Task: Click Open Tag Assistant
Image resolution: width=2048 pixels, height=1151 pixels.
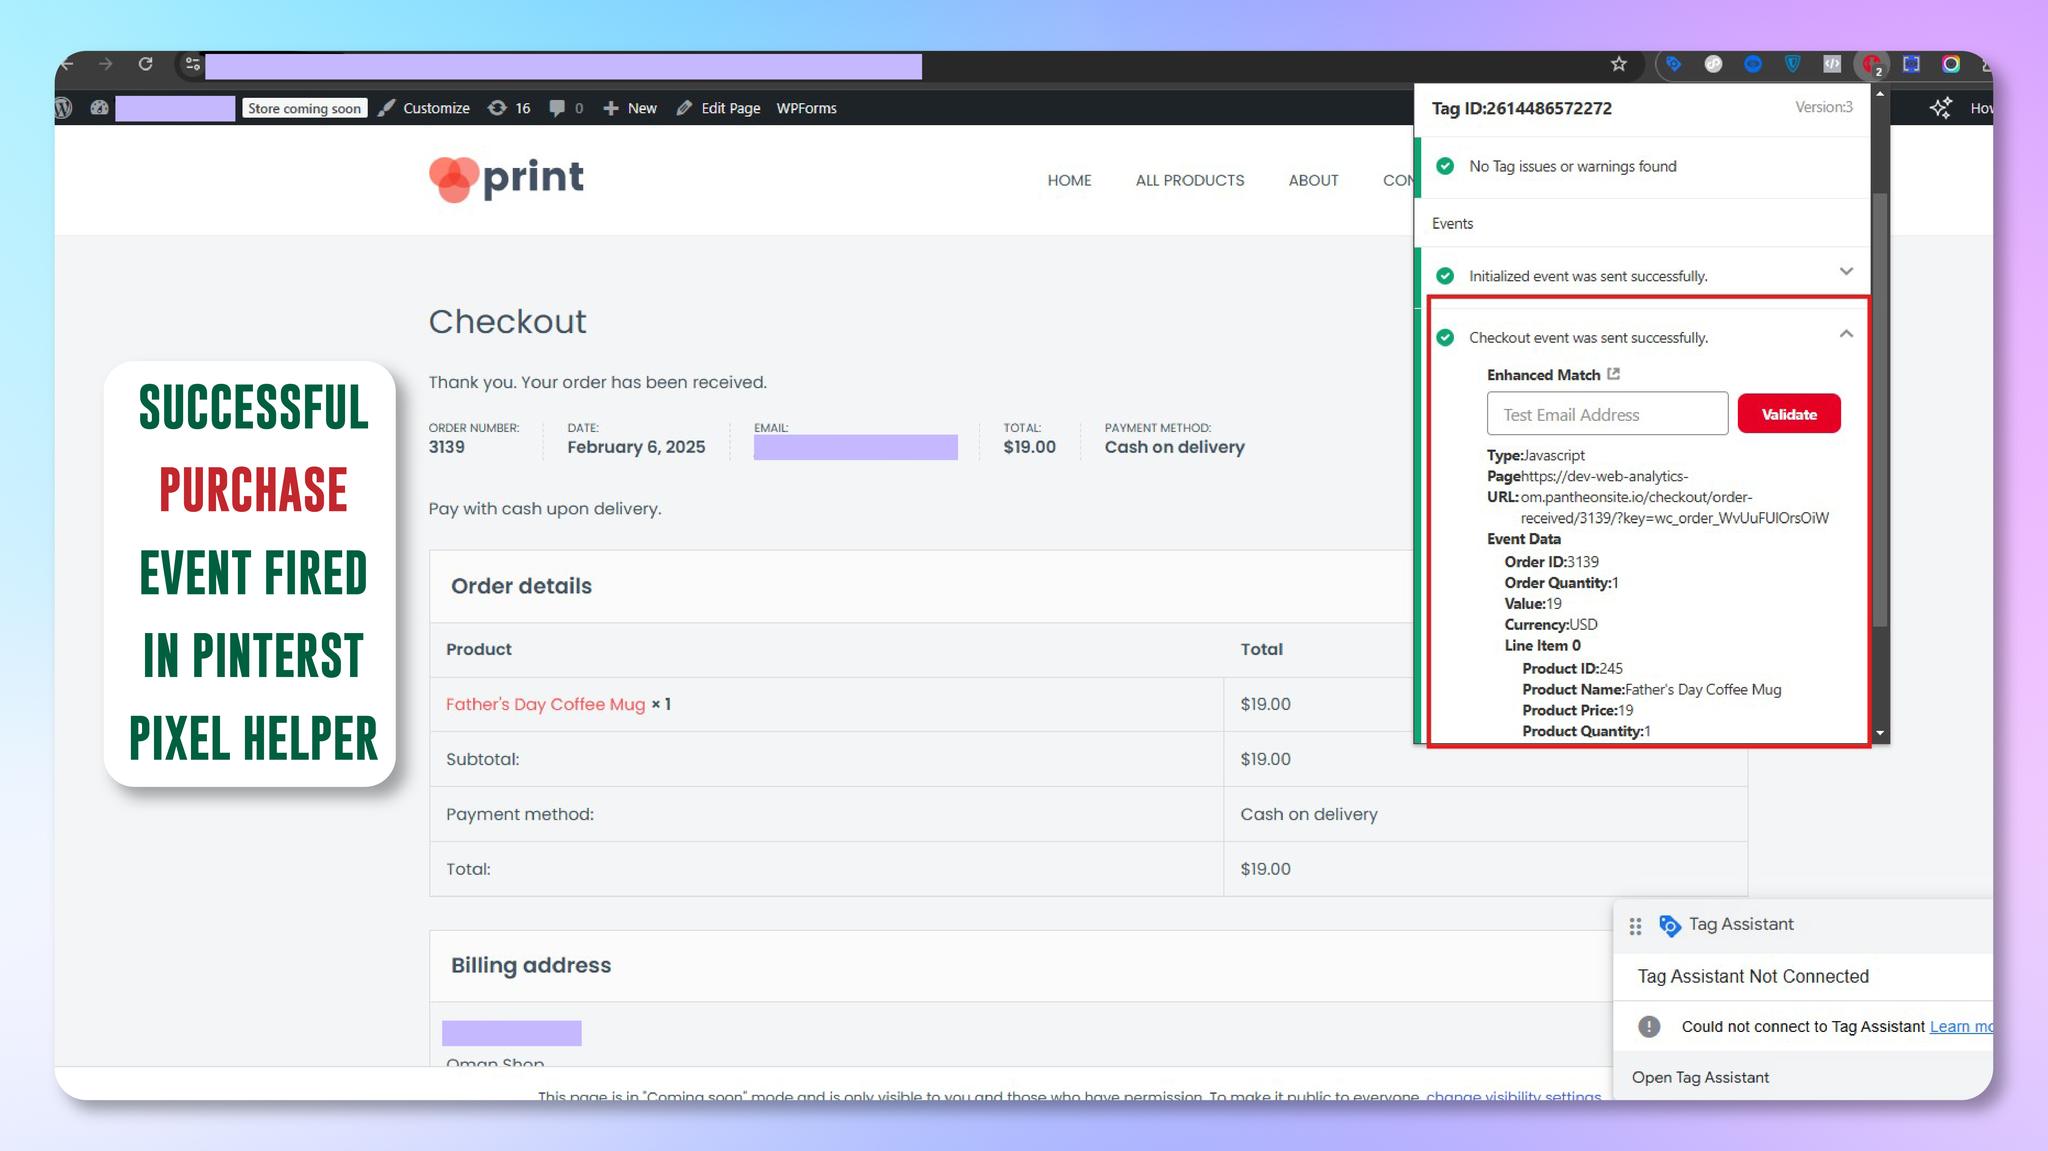Action: click(x=1700, y=1077)
